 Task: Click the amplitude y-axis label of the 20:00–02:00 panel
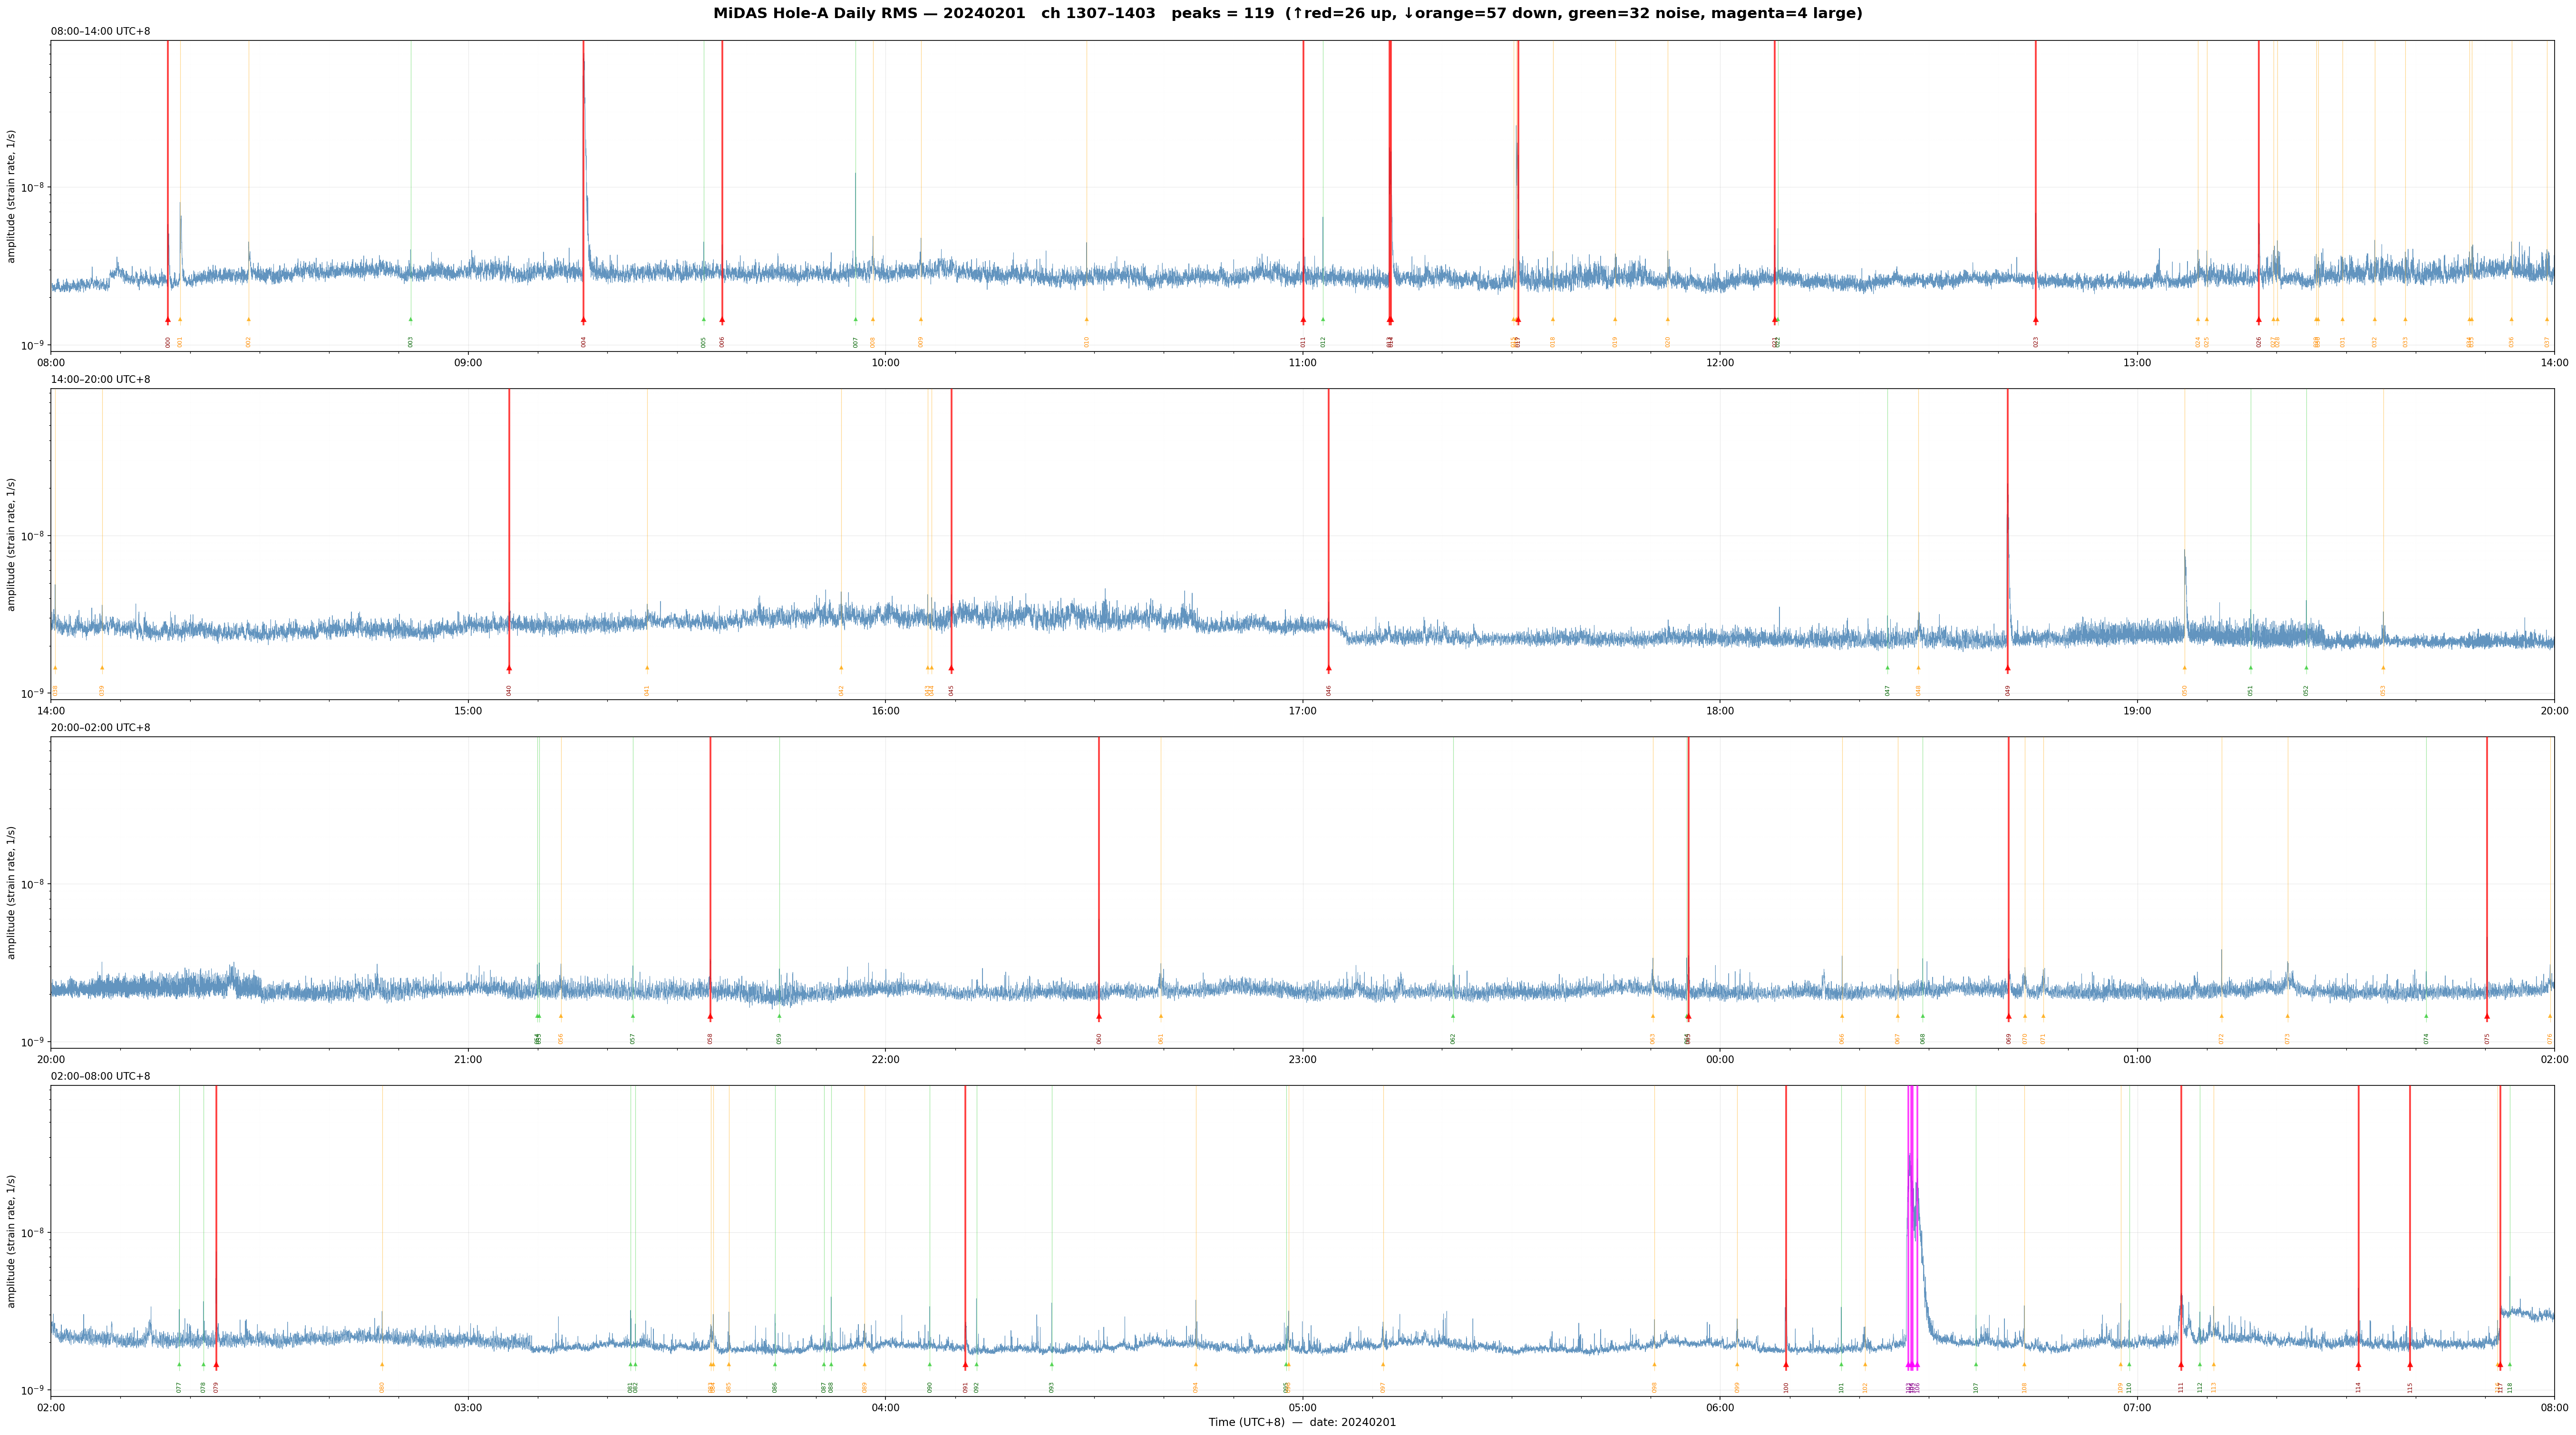[x=12, y=893]
